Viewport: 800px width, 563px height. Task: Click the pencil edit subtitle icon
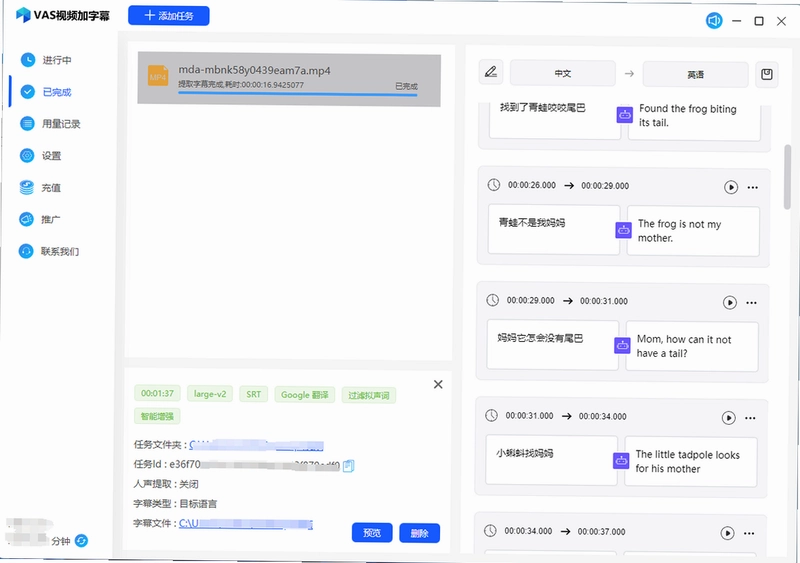pyautogui.click(x=491, y=72)
